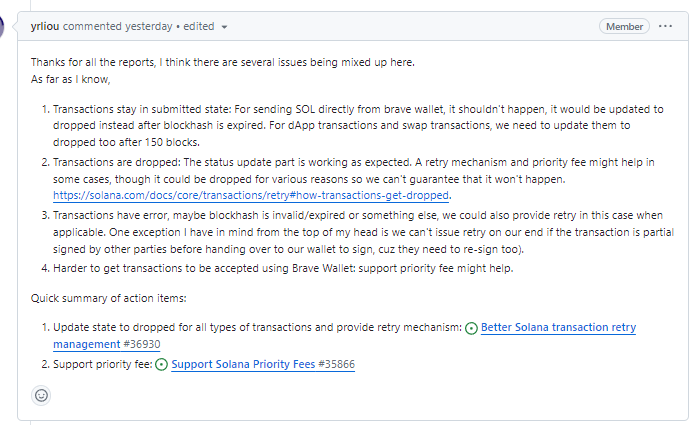Open the three-dot comment options menu
692x425 pixels.
[x=666, y=26]
